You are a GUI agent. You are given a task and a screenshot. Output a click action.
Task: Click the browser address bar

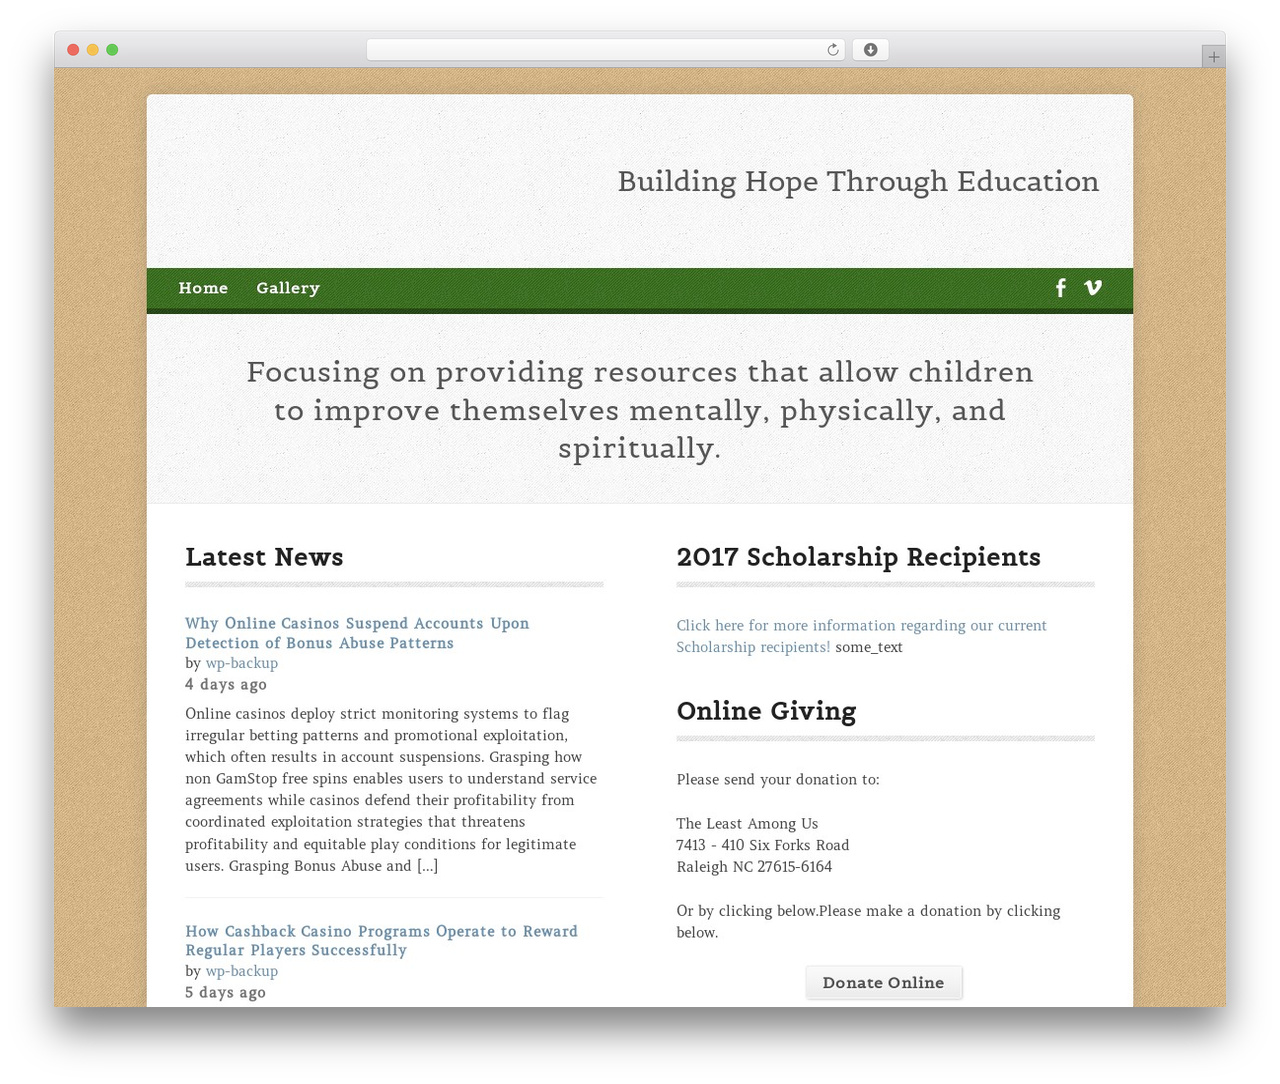click(x=605, y=50)
